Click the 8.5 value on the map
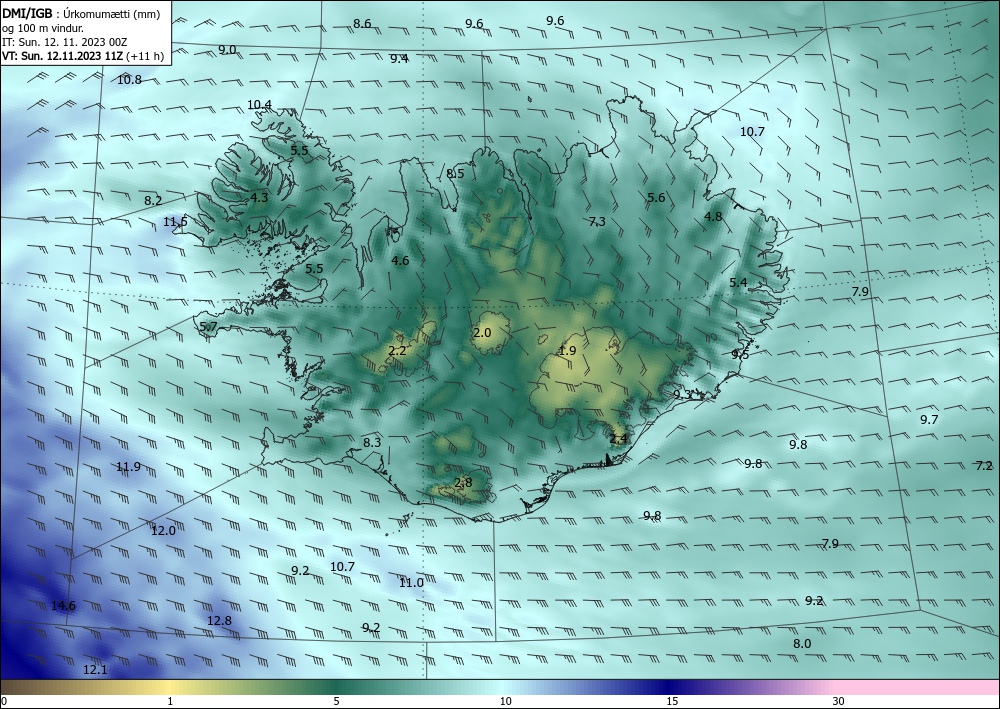 point(455,173)
